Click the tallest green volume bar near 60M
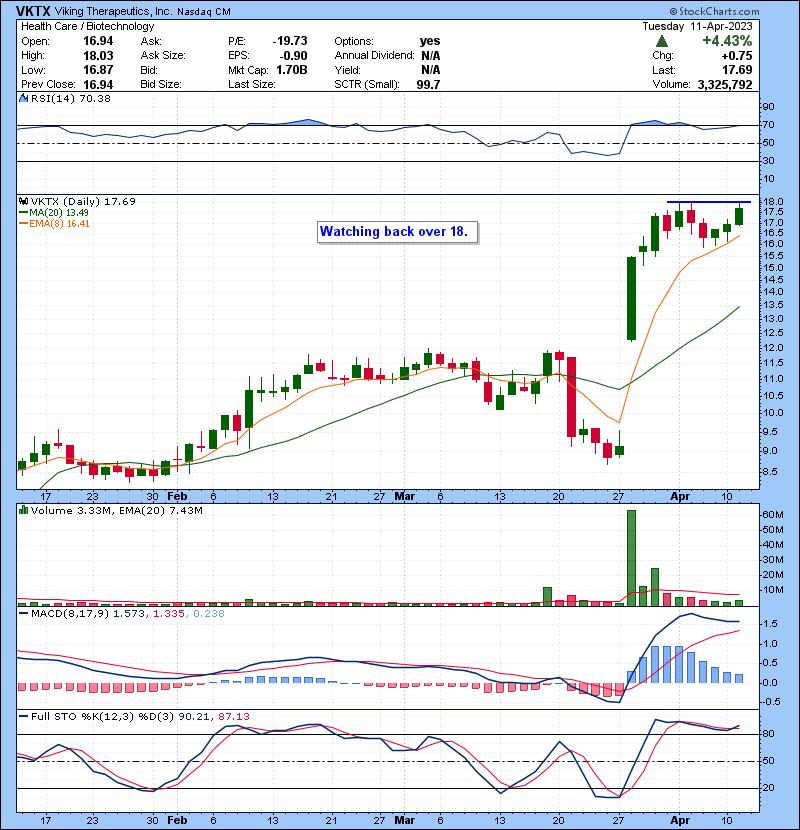800x830 pixels. tap(631, 558)
